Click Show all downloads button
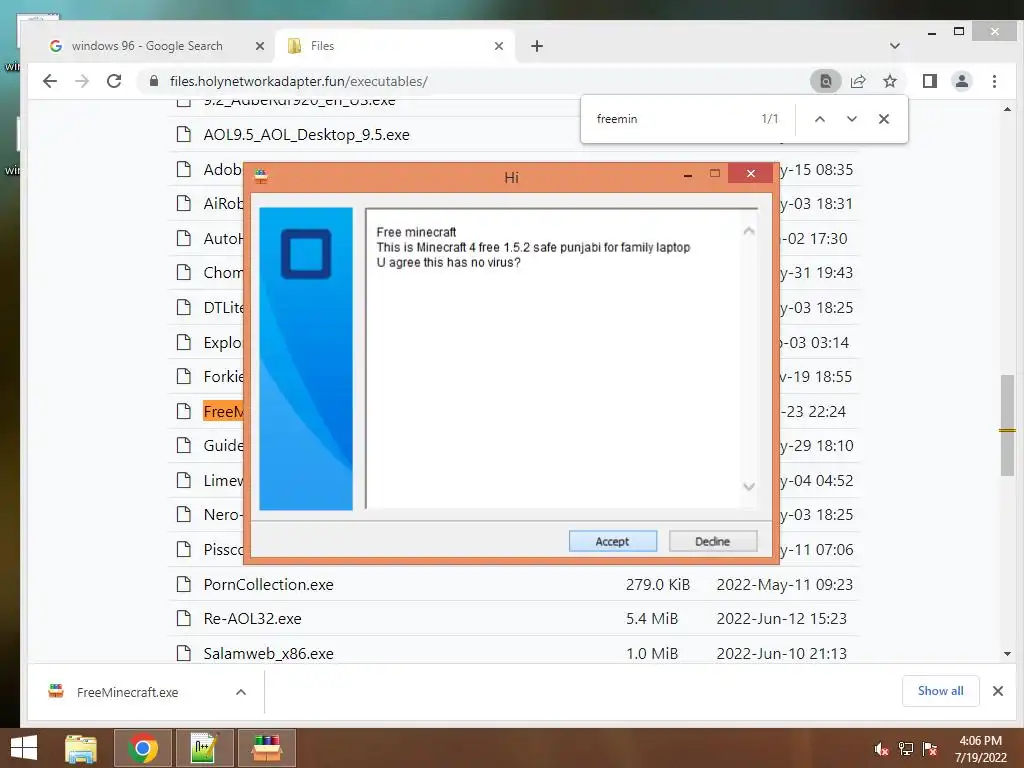The image size is (1024, 768). click(940, 691)
